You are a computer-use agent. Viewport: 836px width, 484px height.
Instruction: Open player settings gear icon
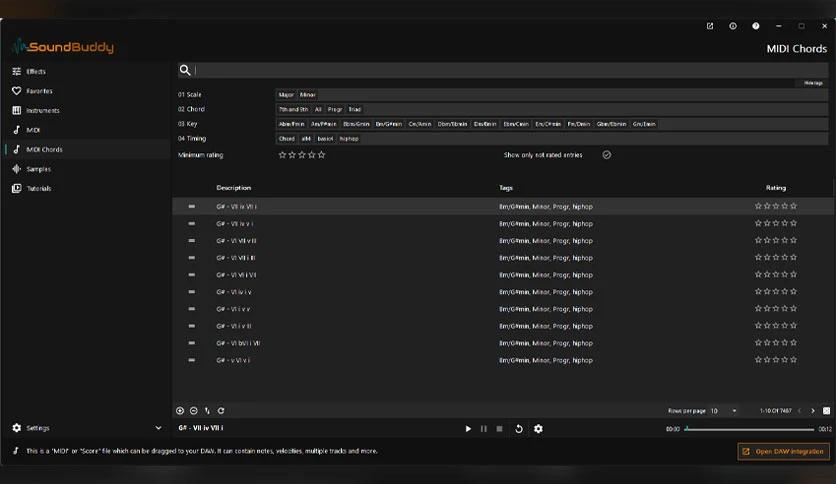(x=538, y=429)
